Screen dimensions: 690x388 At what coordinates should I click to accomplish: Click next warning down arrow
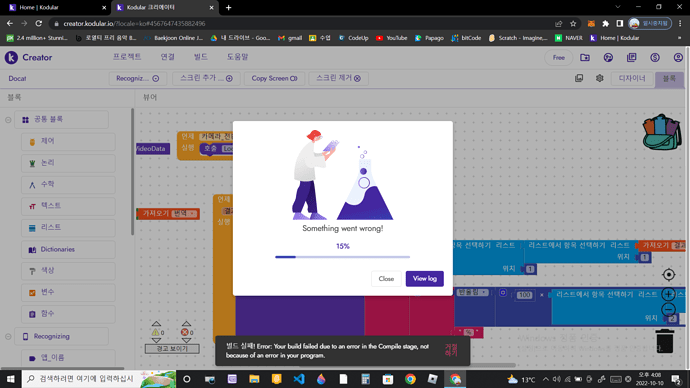[x=156, y=340]
